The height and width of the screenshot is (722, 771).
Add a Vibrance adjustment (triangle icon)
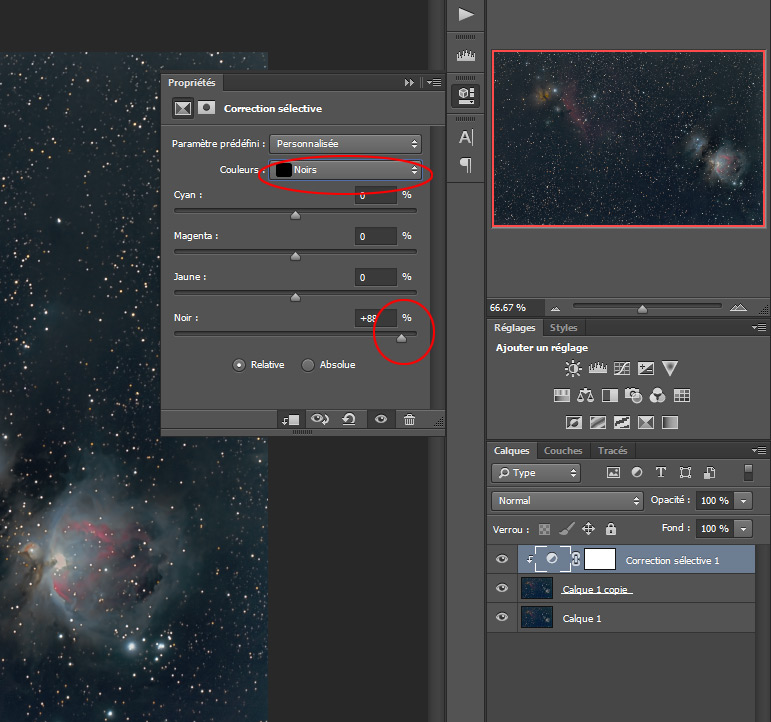[670, 368]
